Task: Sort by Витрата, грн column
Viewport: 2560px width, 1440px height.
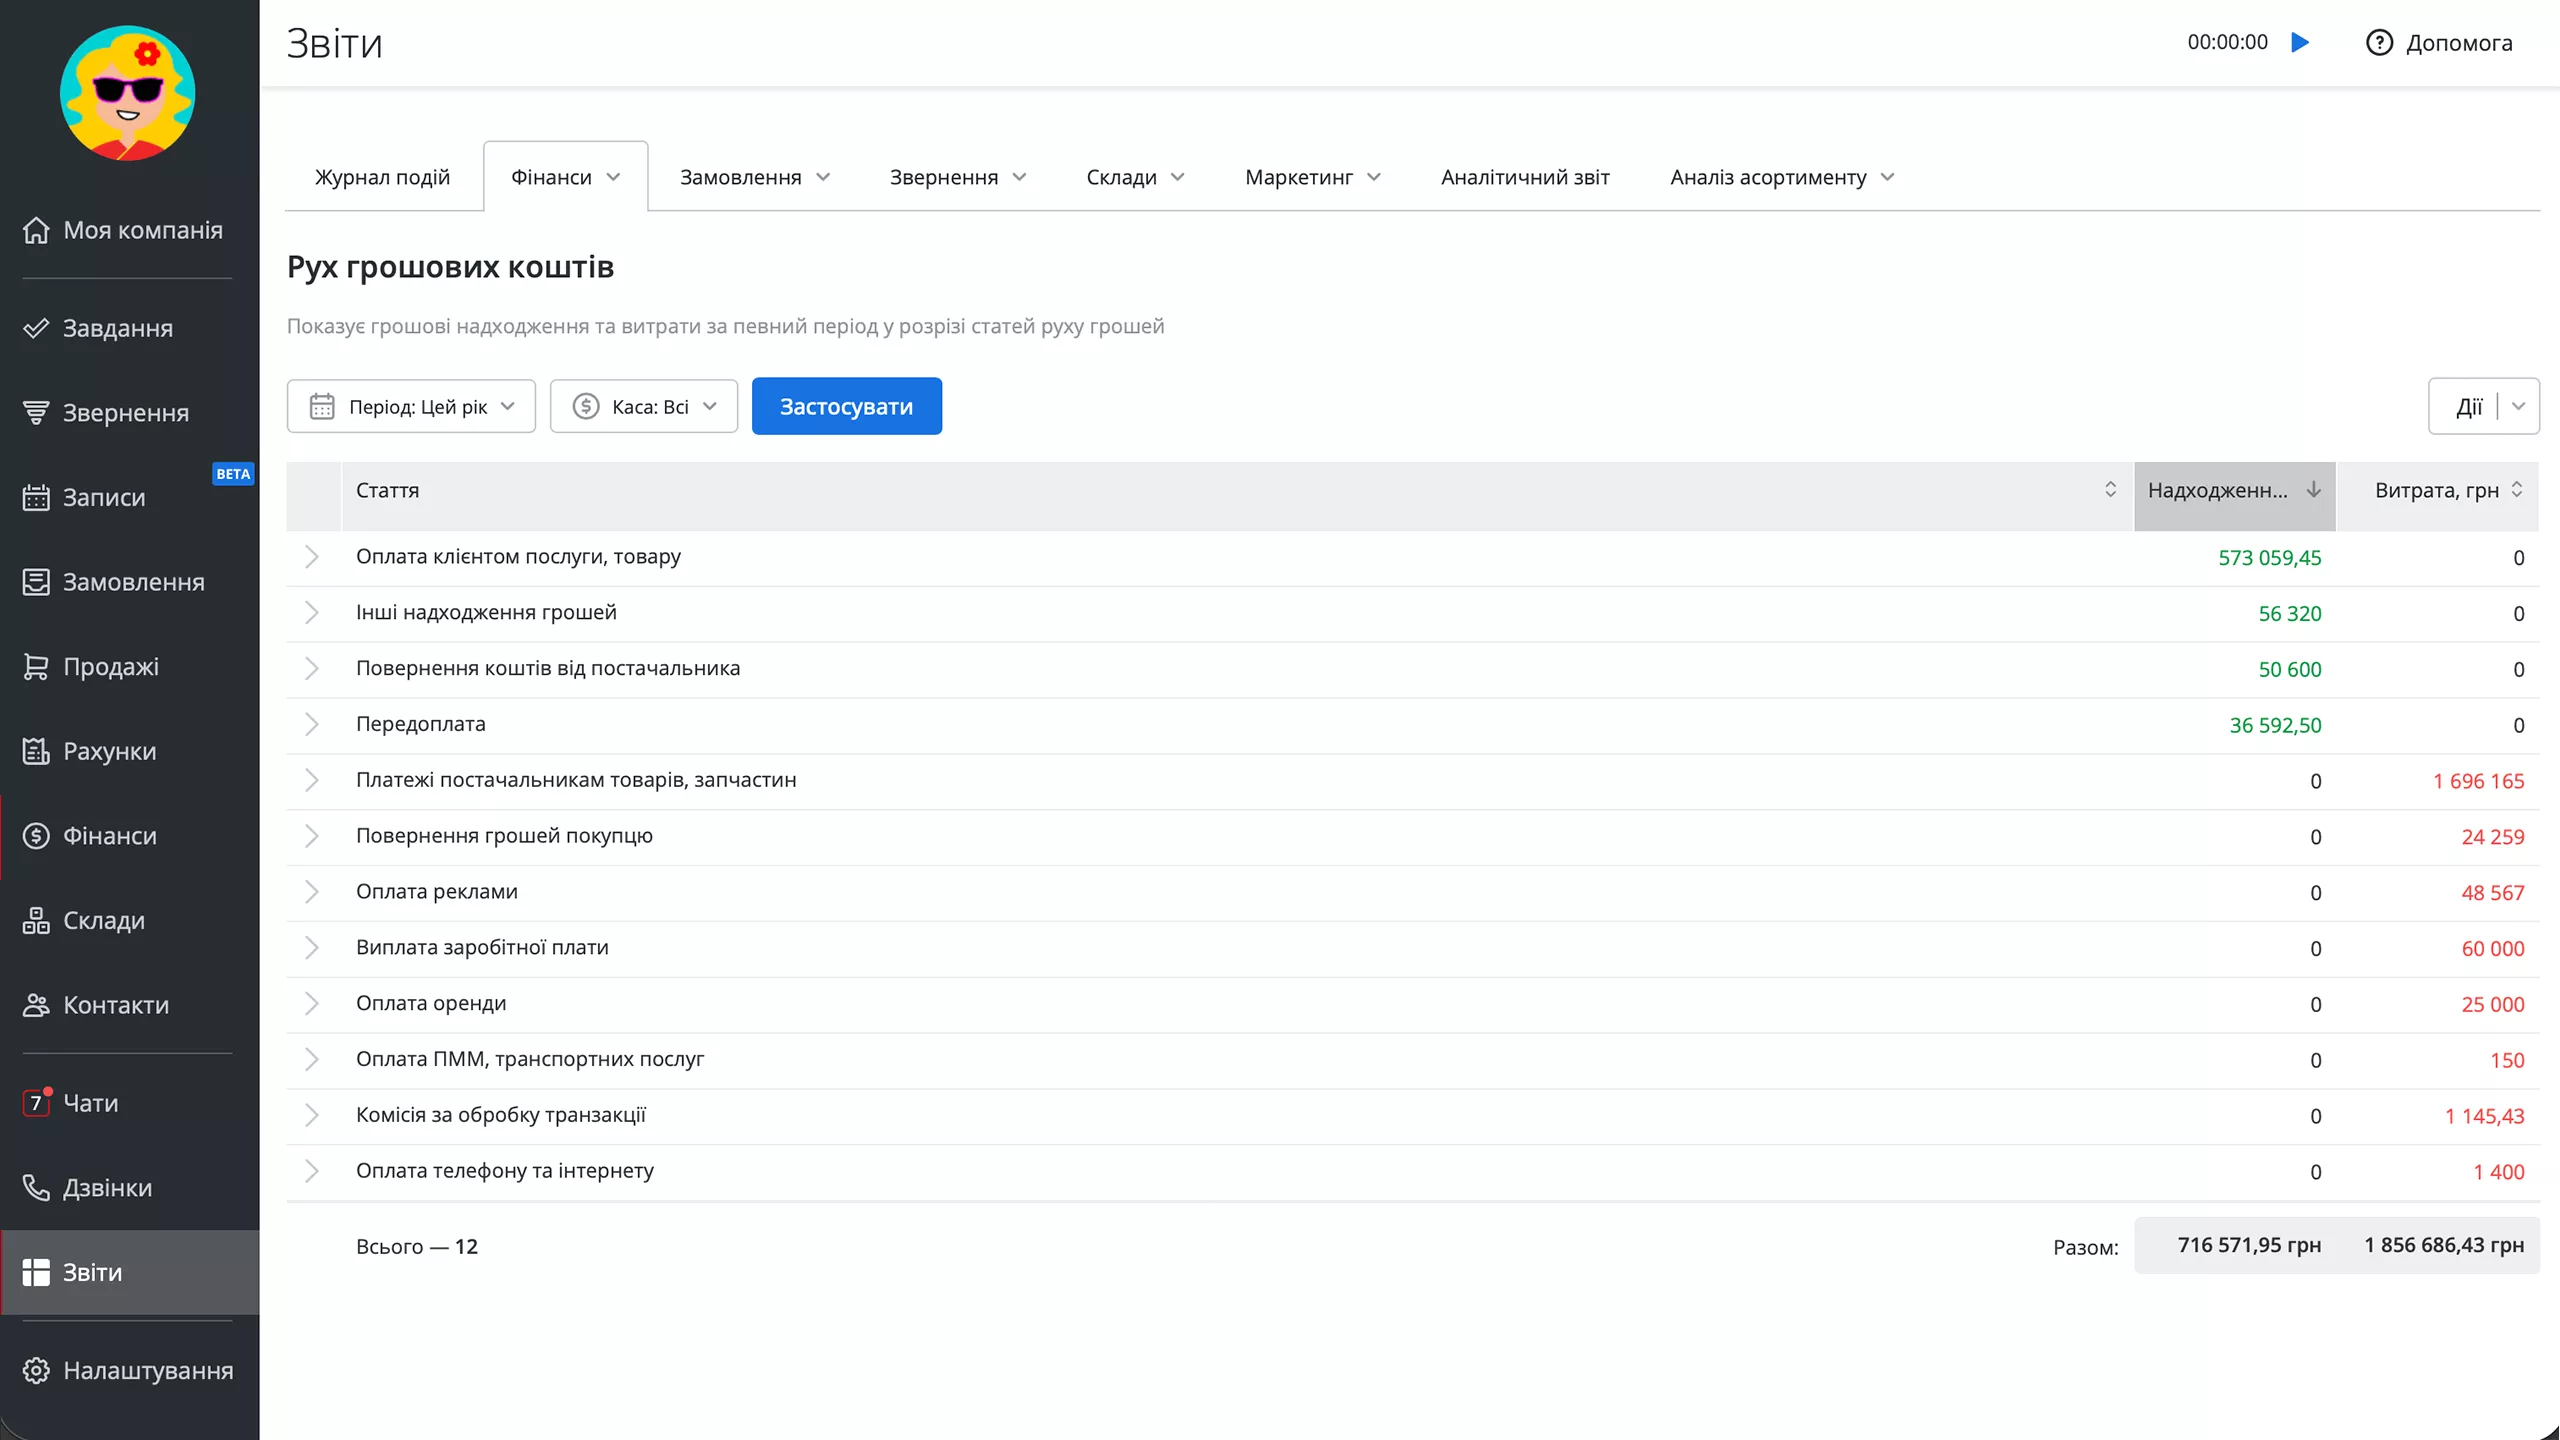Action: [2437, 490]
